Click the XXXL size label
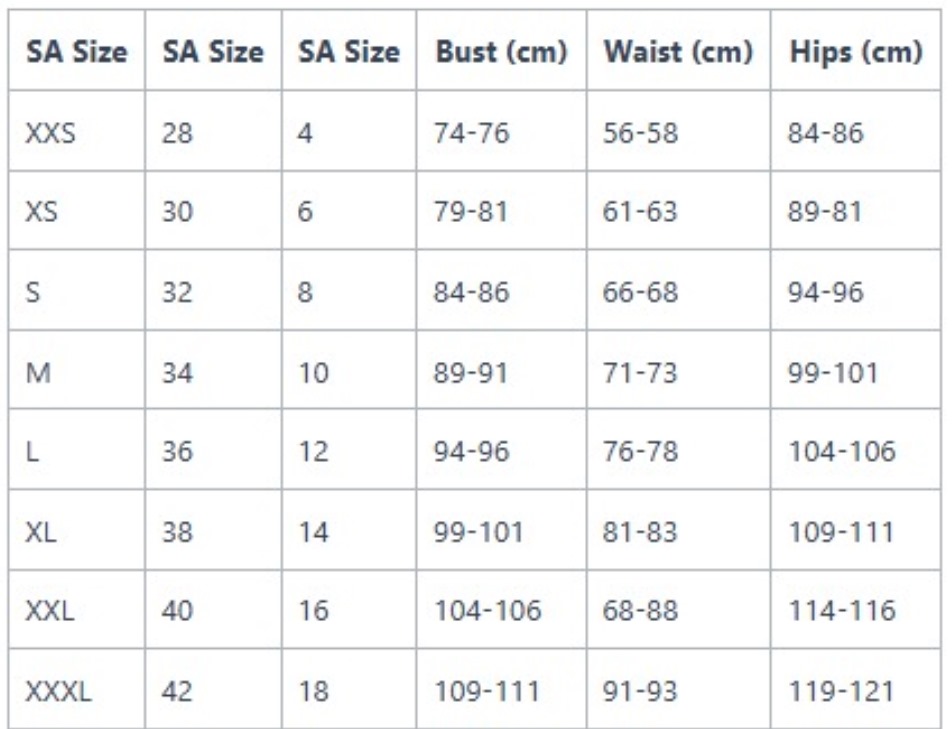The height and width of the screenshot is (729, 952). (x=58, y=691)
